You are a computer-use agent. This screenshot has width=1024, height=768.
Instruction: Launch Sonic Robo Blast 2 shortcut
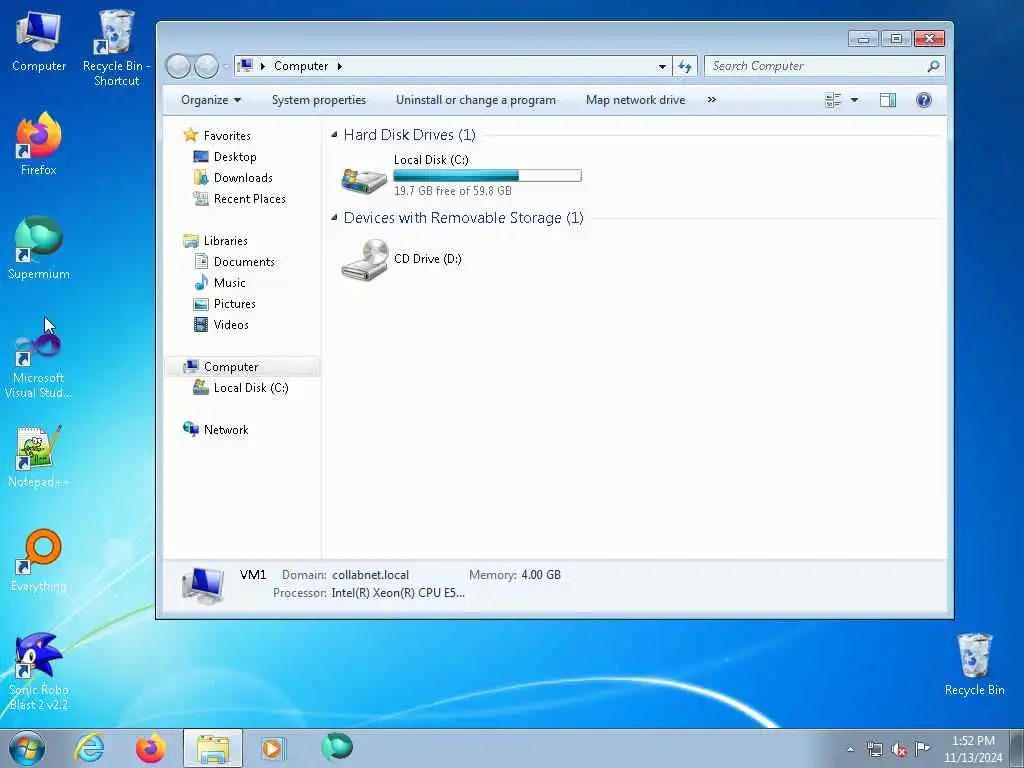39,671
